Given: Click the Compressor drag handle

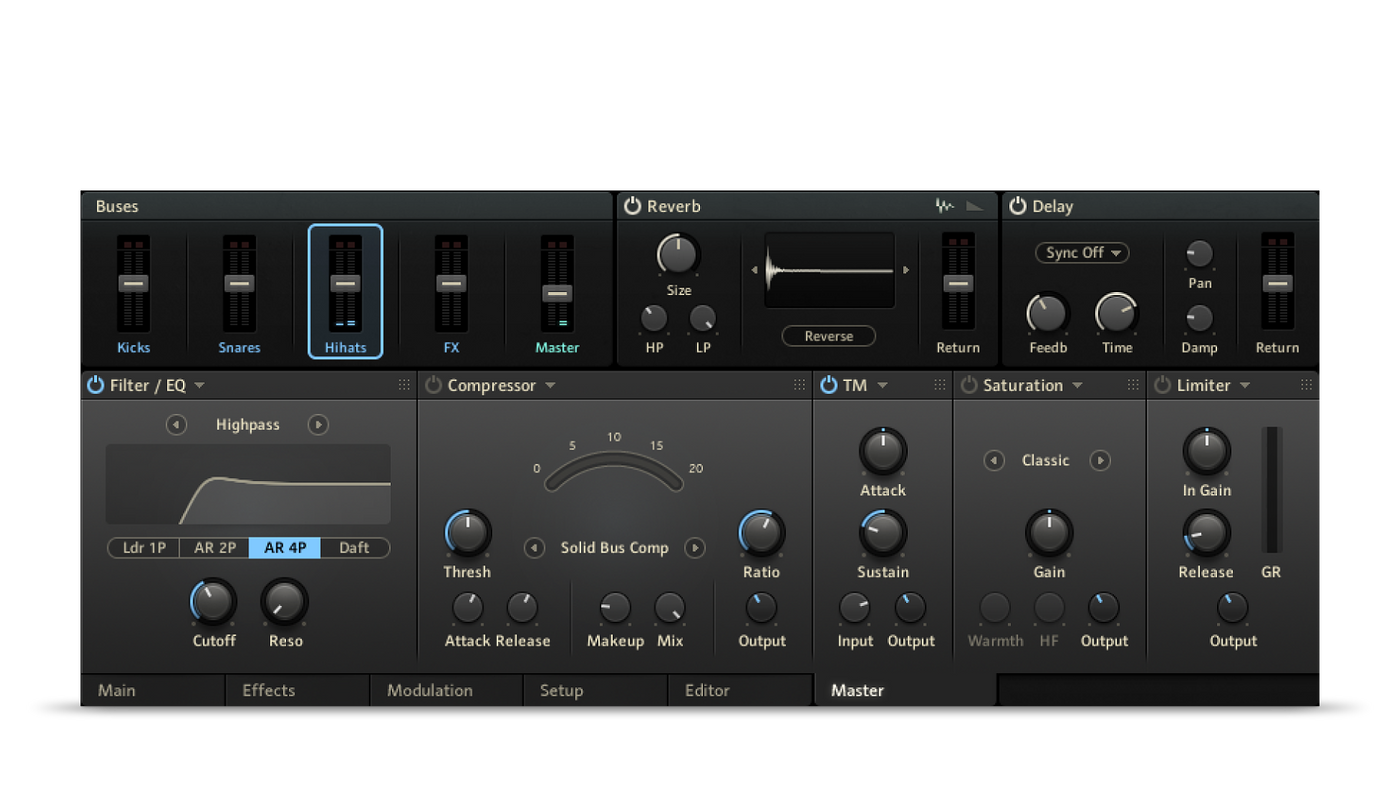Looking at the screenshot, I should coord(800,385).
